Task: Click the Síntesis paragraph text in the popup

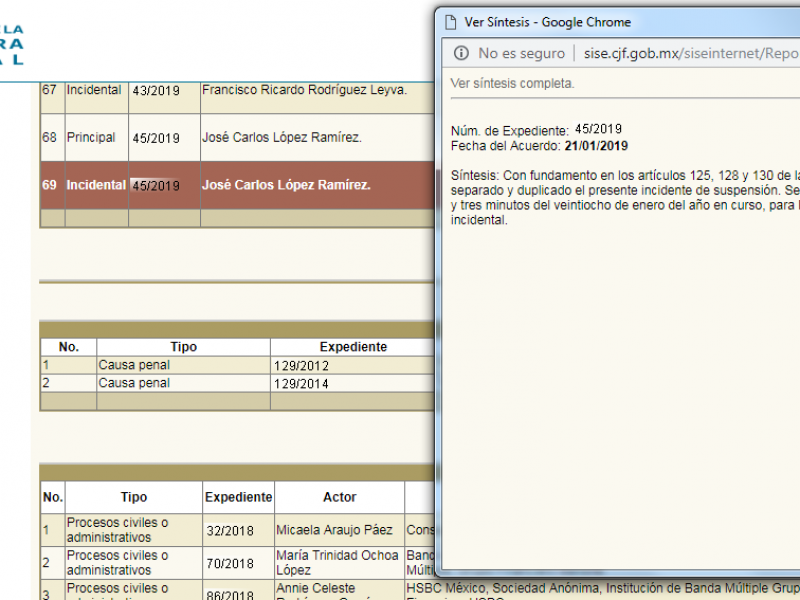Action: point(625,198)
